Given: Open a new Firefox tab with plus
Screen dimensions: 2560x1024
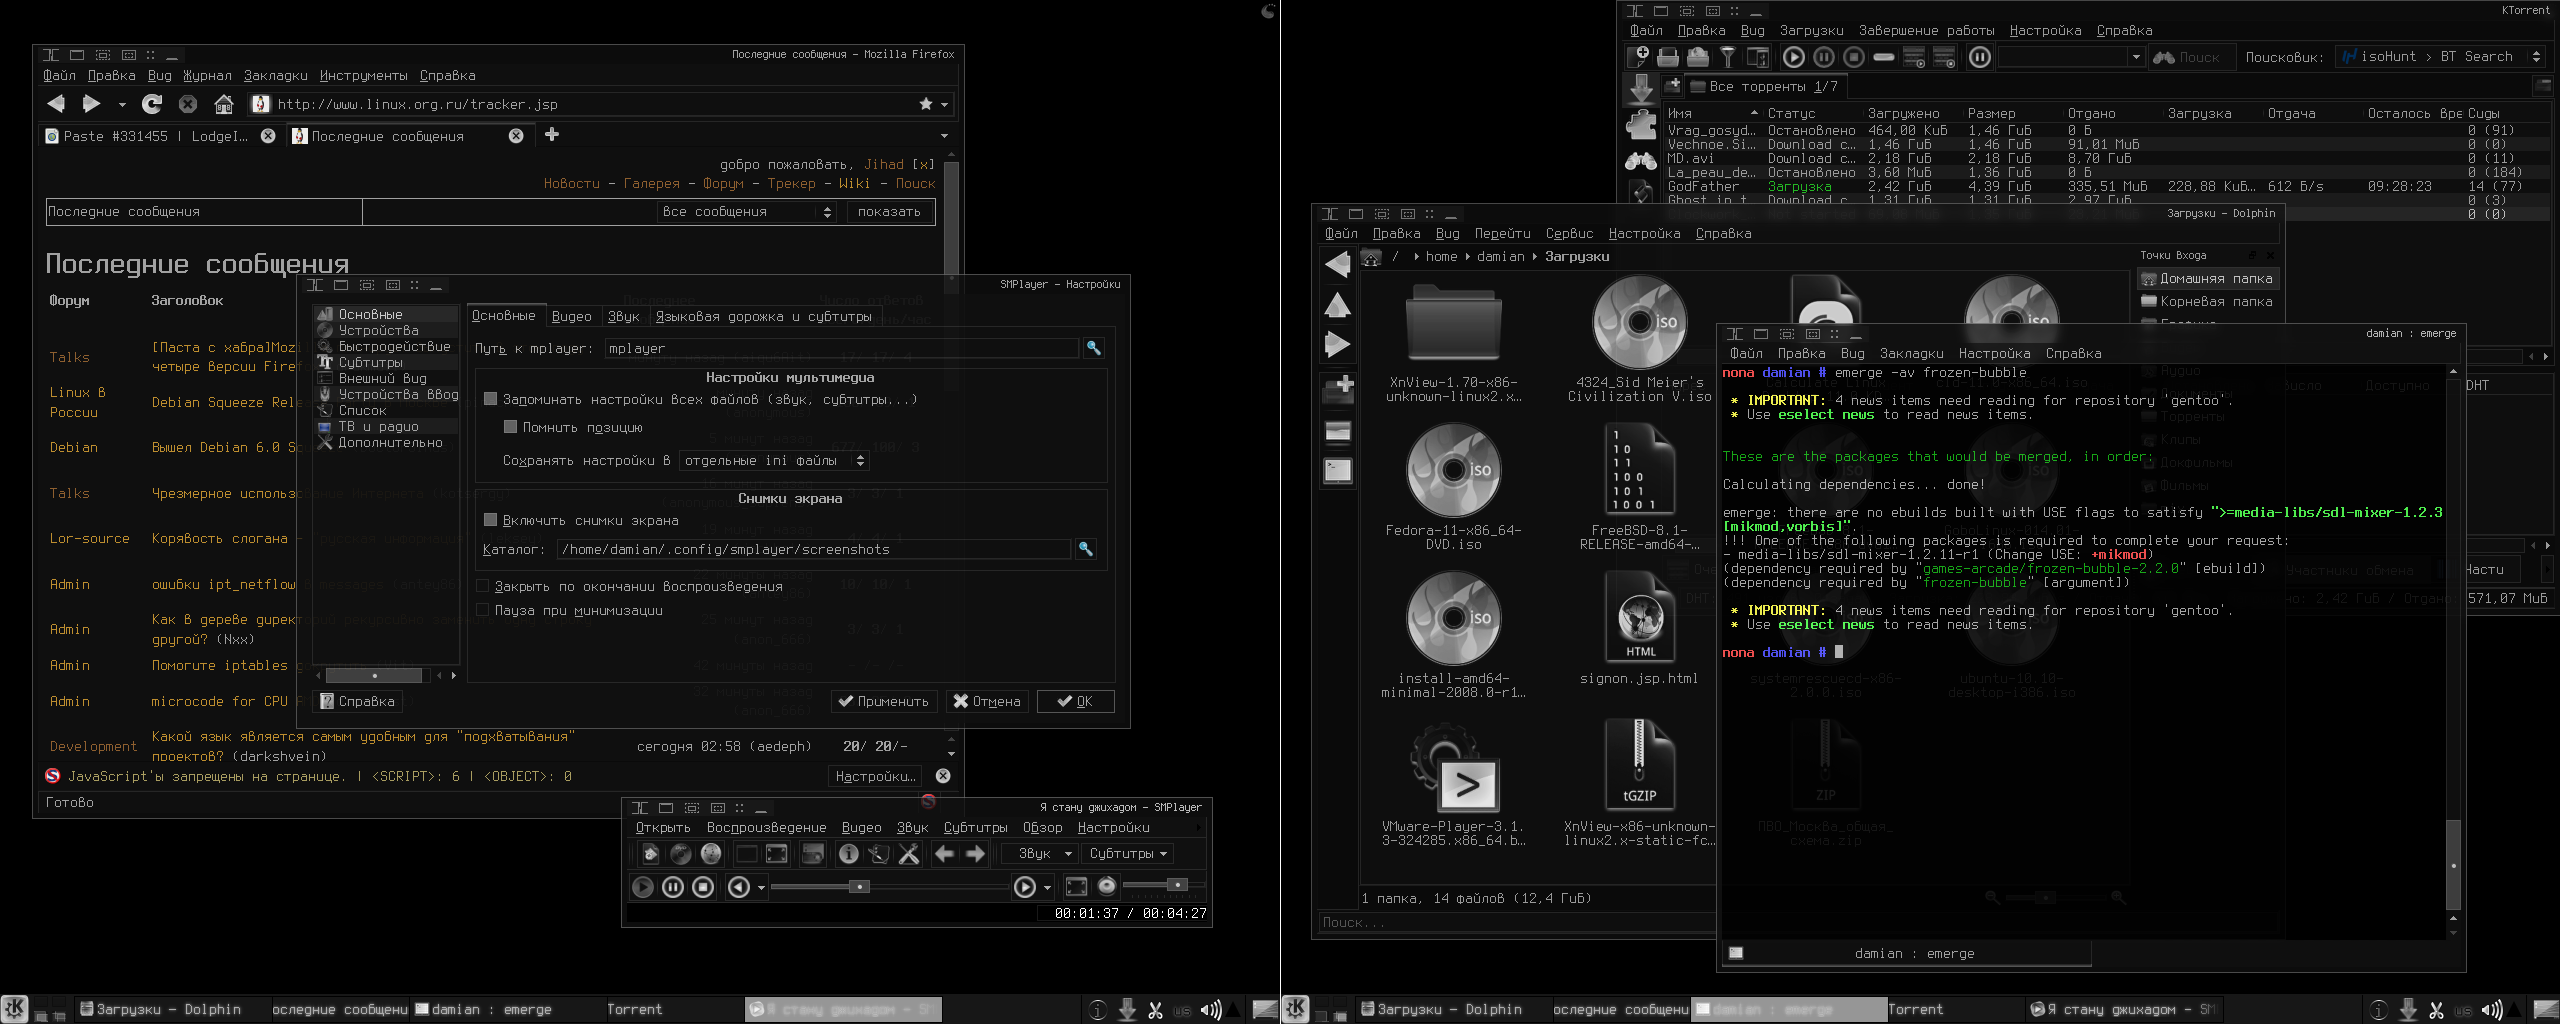Looking at the screenshot, I should click(x=552, y=134).
